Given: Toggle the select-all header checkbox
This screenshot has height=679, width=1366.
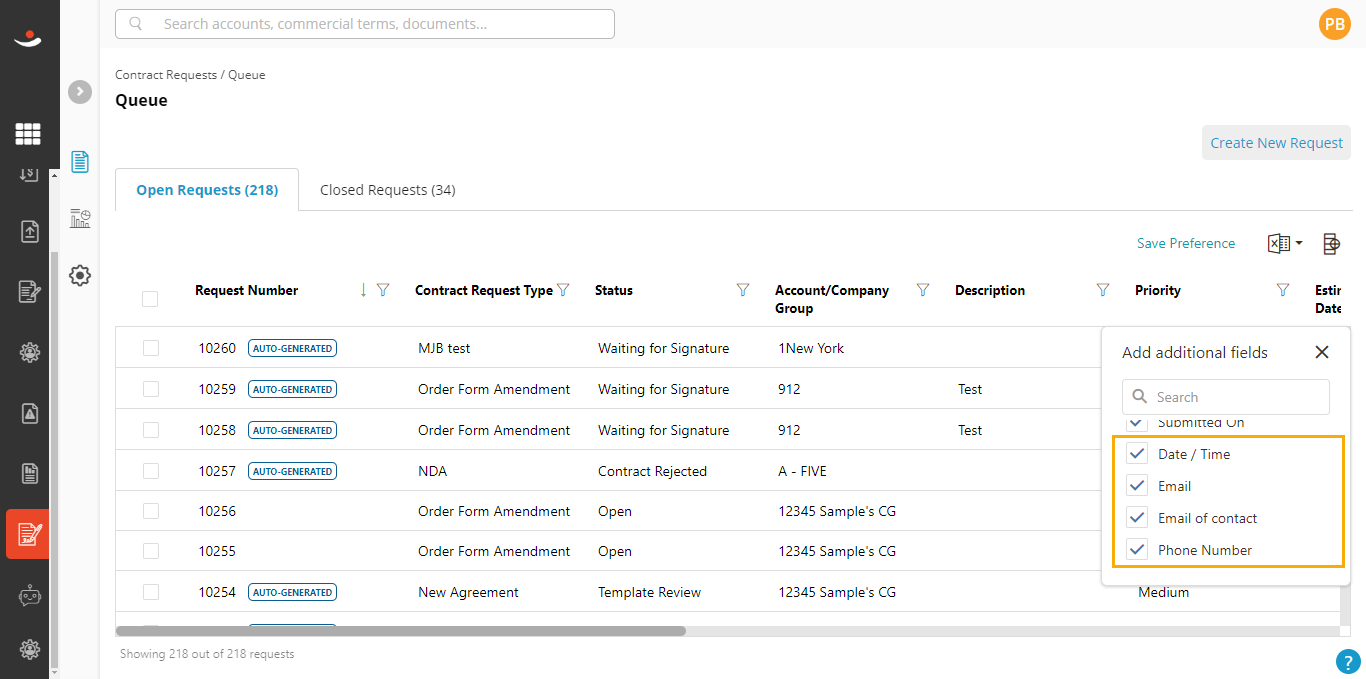Looking at the screenshot, I should (x=150, y=298).
